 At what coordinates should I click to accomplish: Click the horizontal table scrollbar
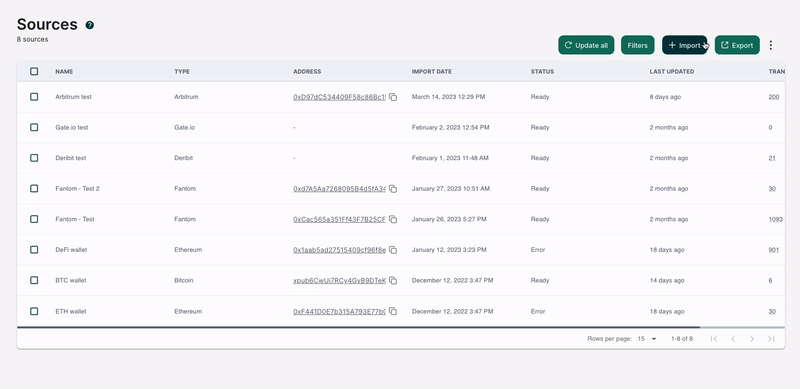click(358, 327)
